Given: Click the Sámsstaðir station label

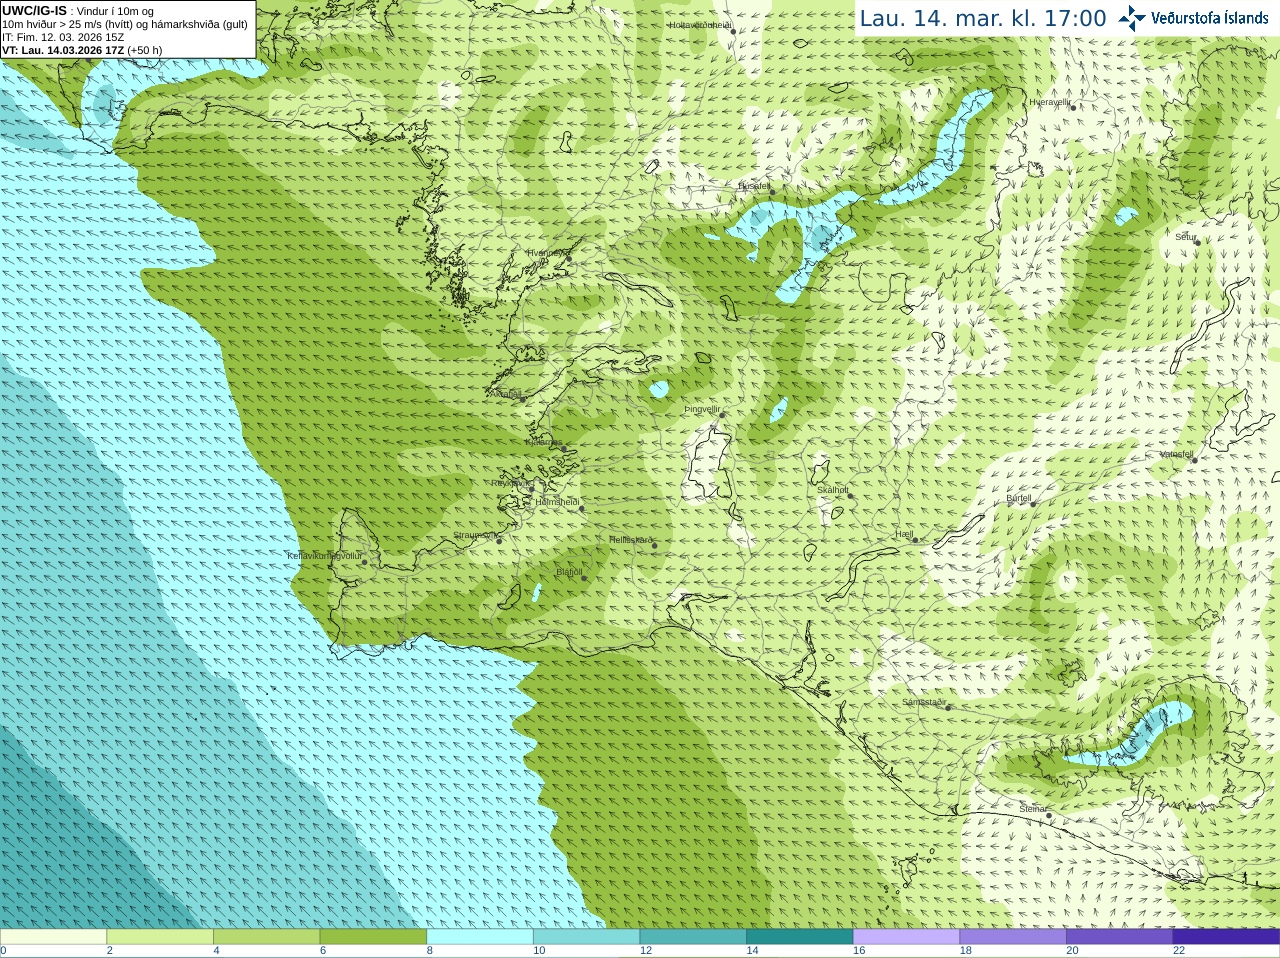Looking at the screenshot, I should [923, 702].
